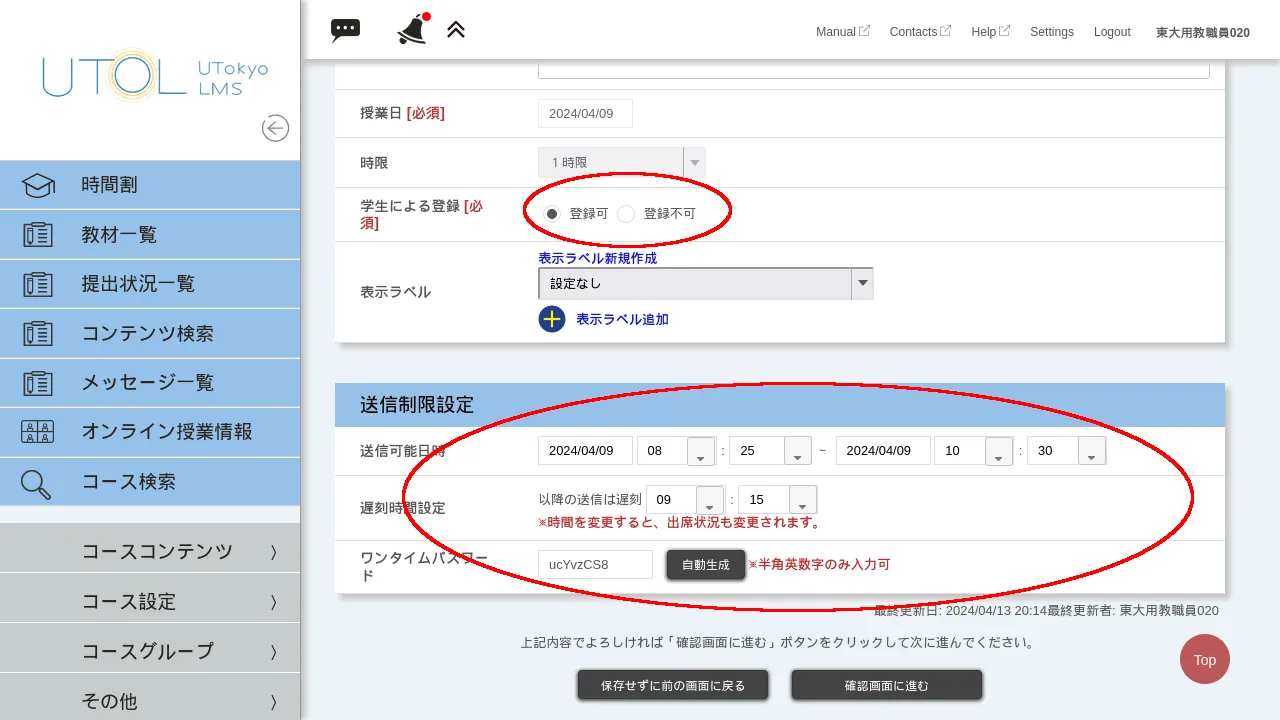Select the 登録可 radio button
The width and height of the screenshot is (1280, 720).
pyautogui.click(x=552, y=213)
